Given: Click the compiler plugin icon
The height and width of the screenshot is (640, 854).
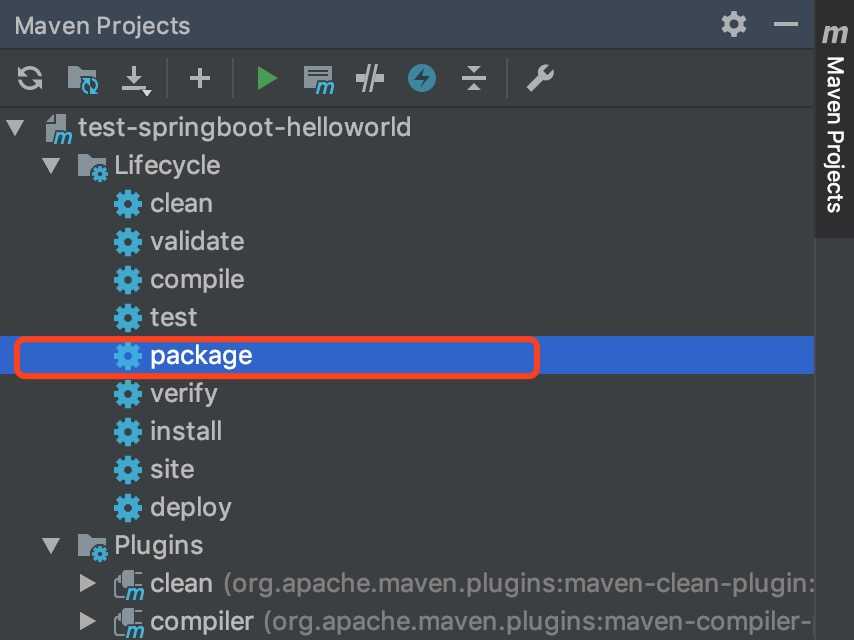Looking at the screenshot, I should 129,623.
